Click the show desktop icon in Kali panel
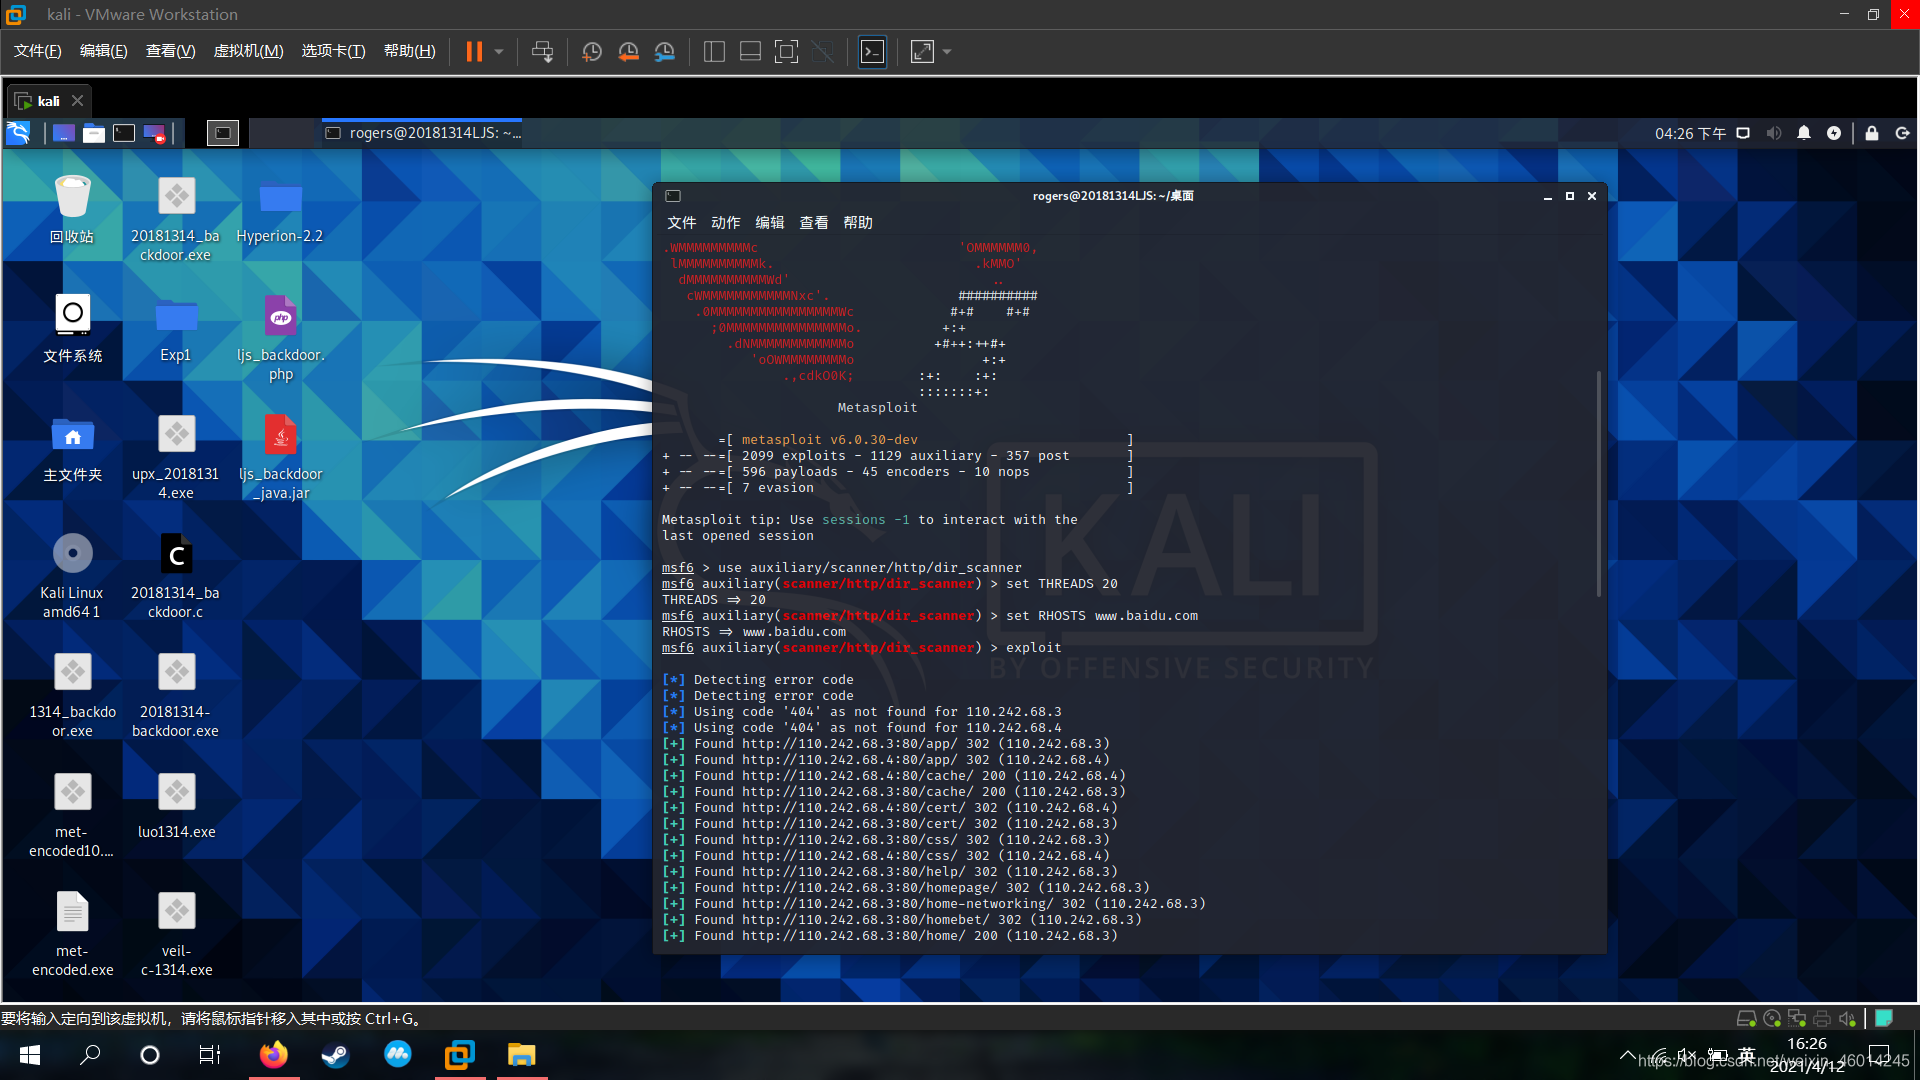 [64, 133]
